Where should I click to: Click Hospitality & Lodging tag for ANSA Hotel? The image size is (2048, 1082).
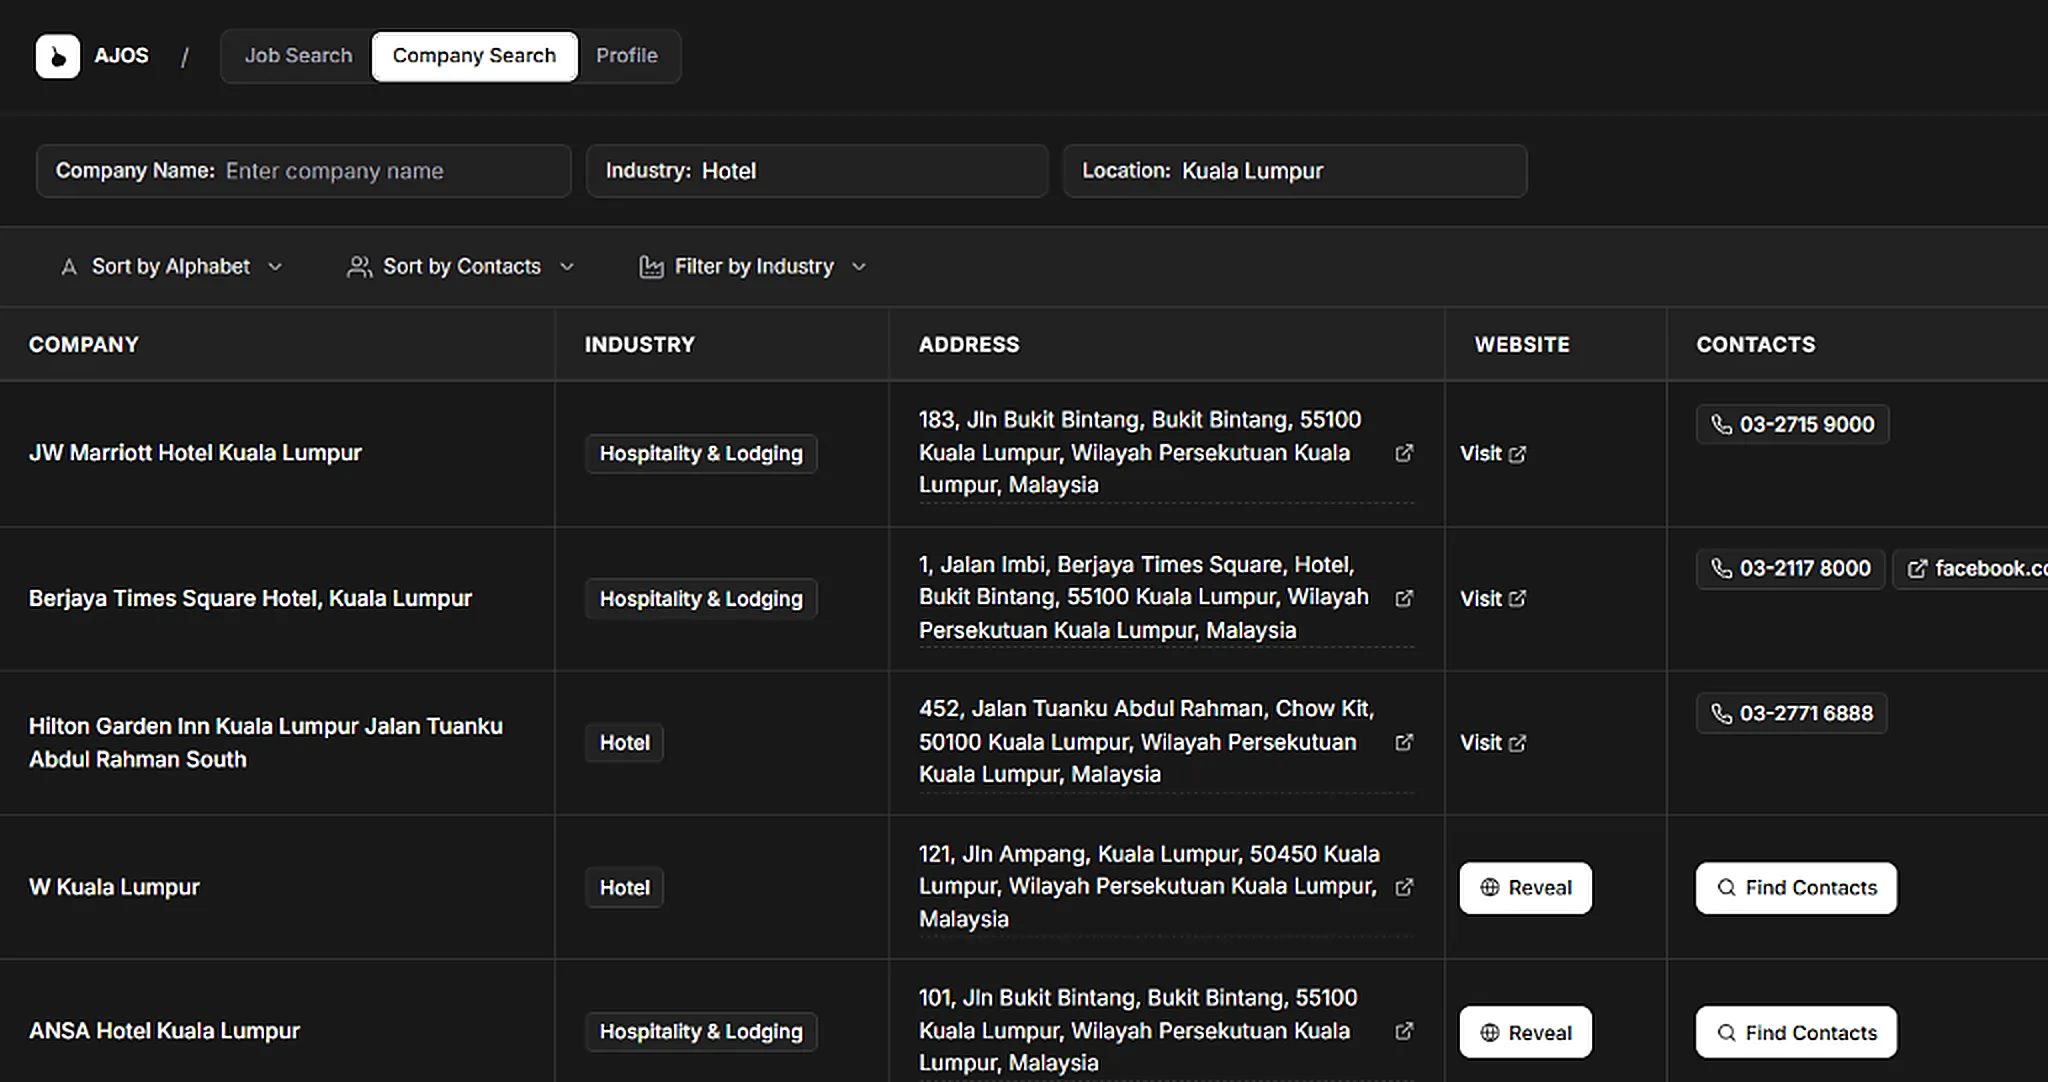pos(701,1032)
